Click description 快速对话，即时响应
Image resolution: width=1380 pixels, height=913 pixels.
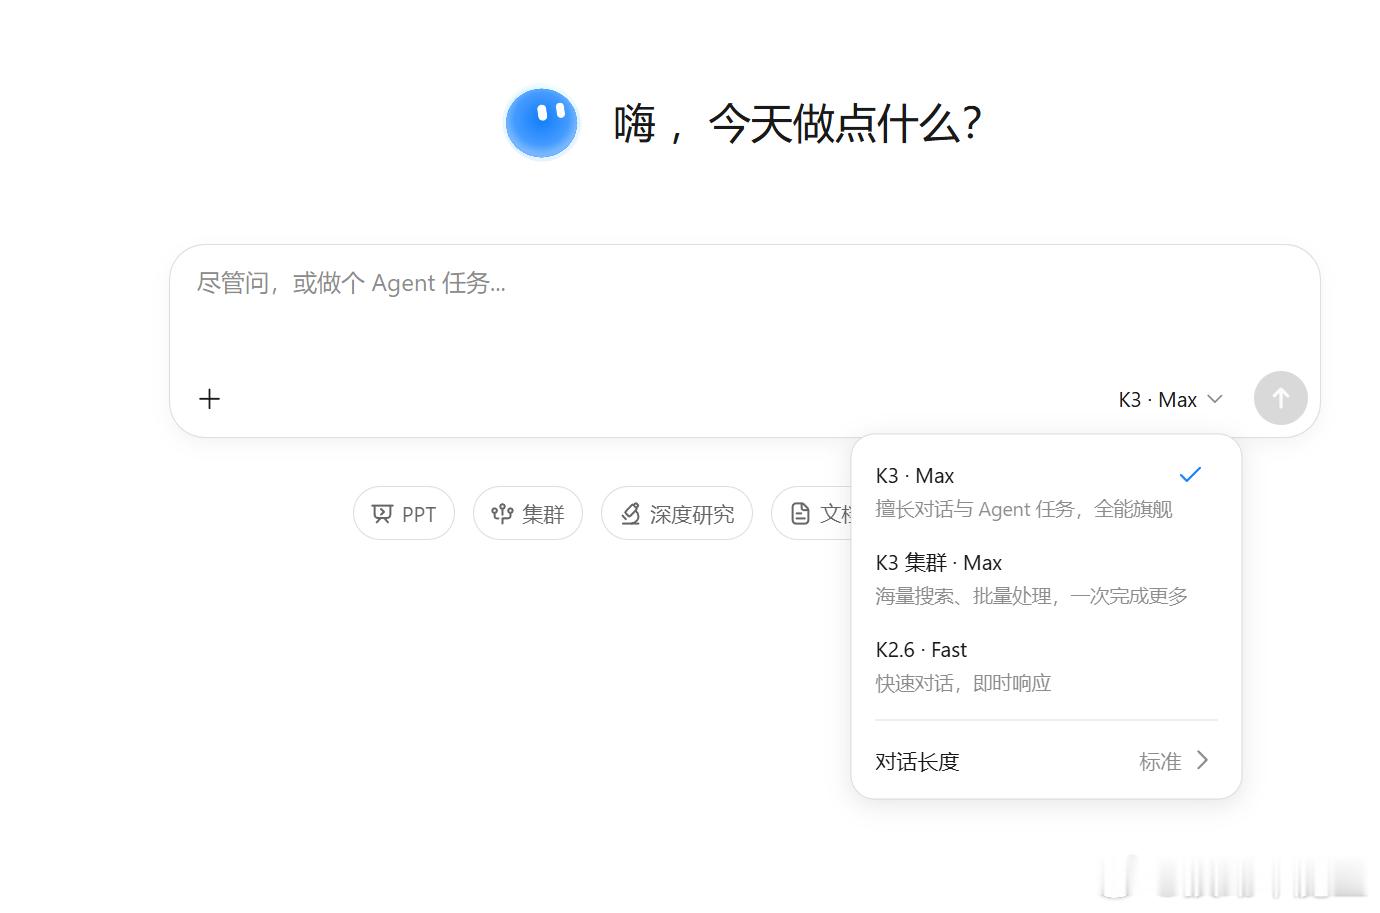tap(964, 683)
